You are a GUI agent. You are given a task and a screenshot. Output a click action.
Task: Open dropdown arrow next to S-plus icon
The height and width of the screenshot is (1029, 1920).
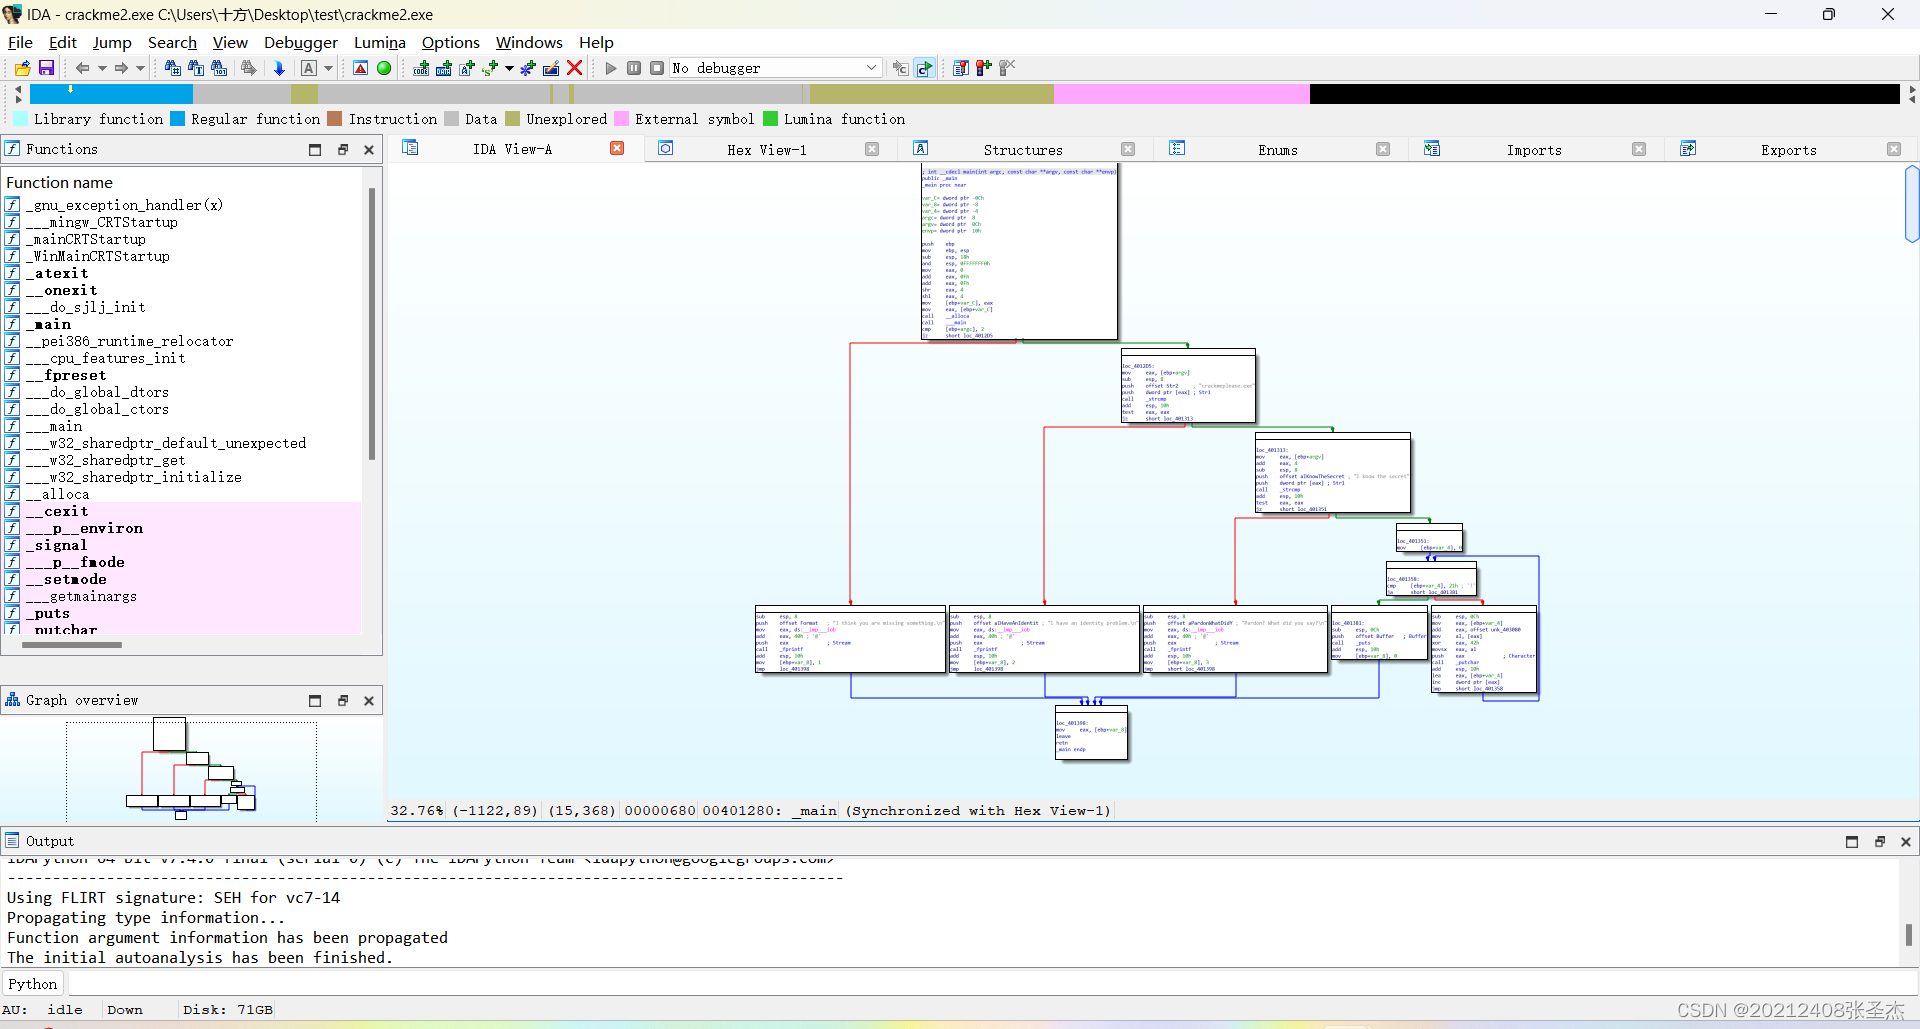pyautogui.click(x=509, y=68)
